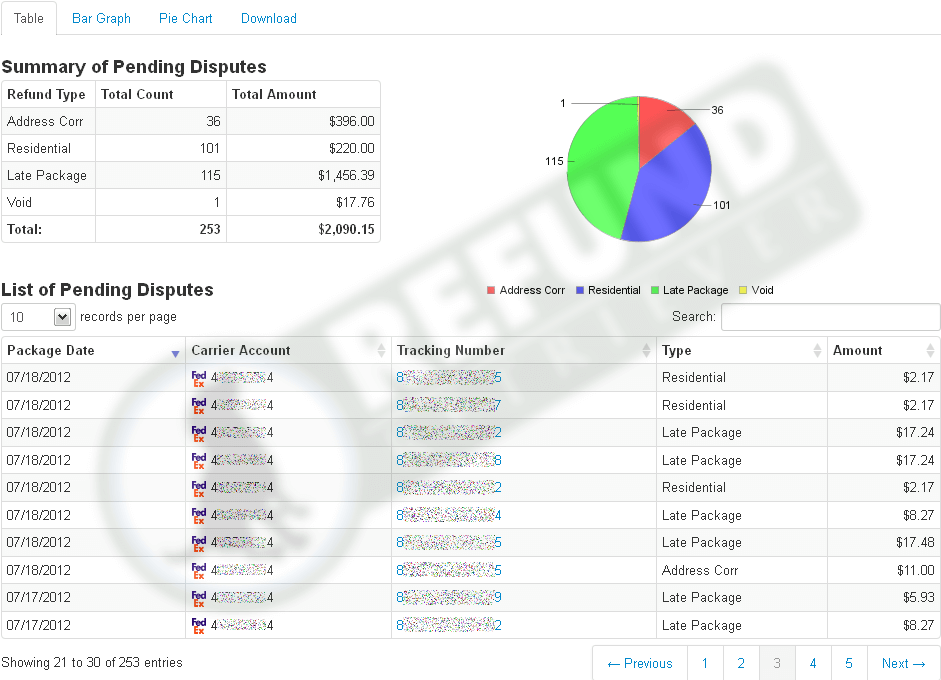Focus the Search input field
This screenshot has width=941, height=680.
coord(830,317)
